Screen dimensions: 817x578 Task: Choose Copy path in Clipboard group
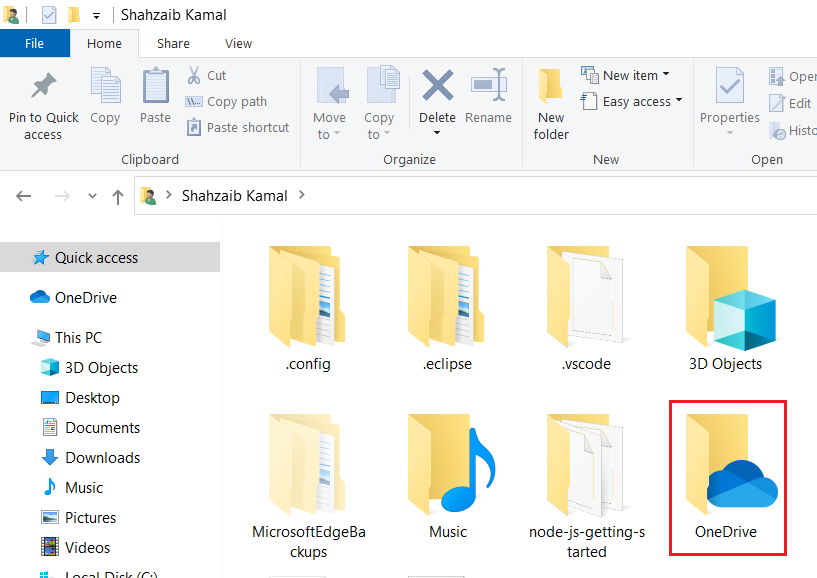tap(226, 102)
